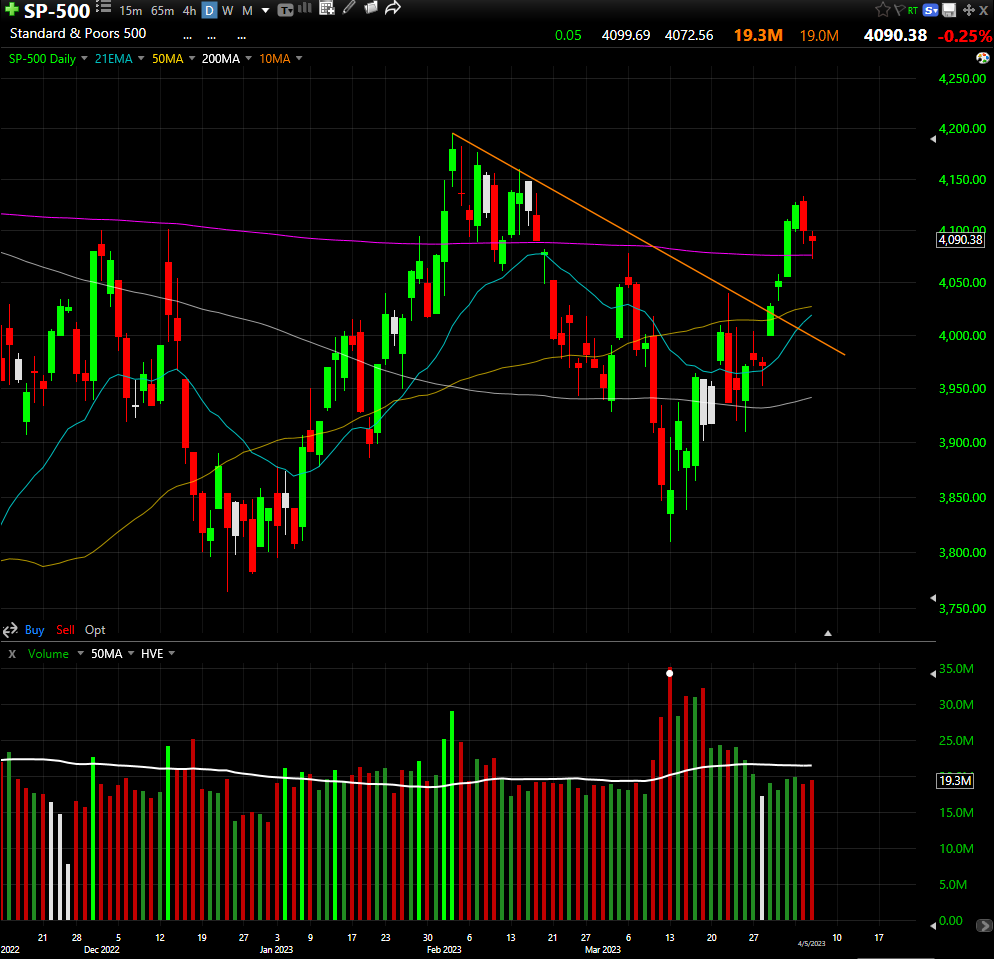
Task: Click the Volume indicator label
Action: point(48,654)
